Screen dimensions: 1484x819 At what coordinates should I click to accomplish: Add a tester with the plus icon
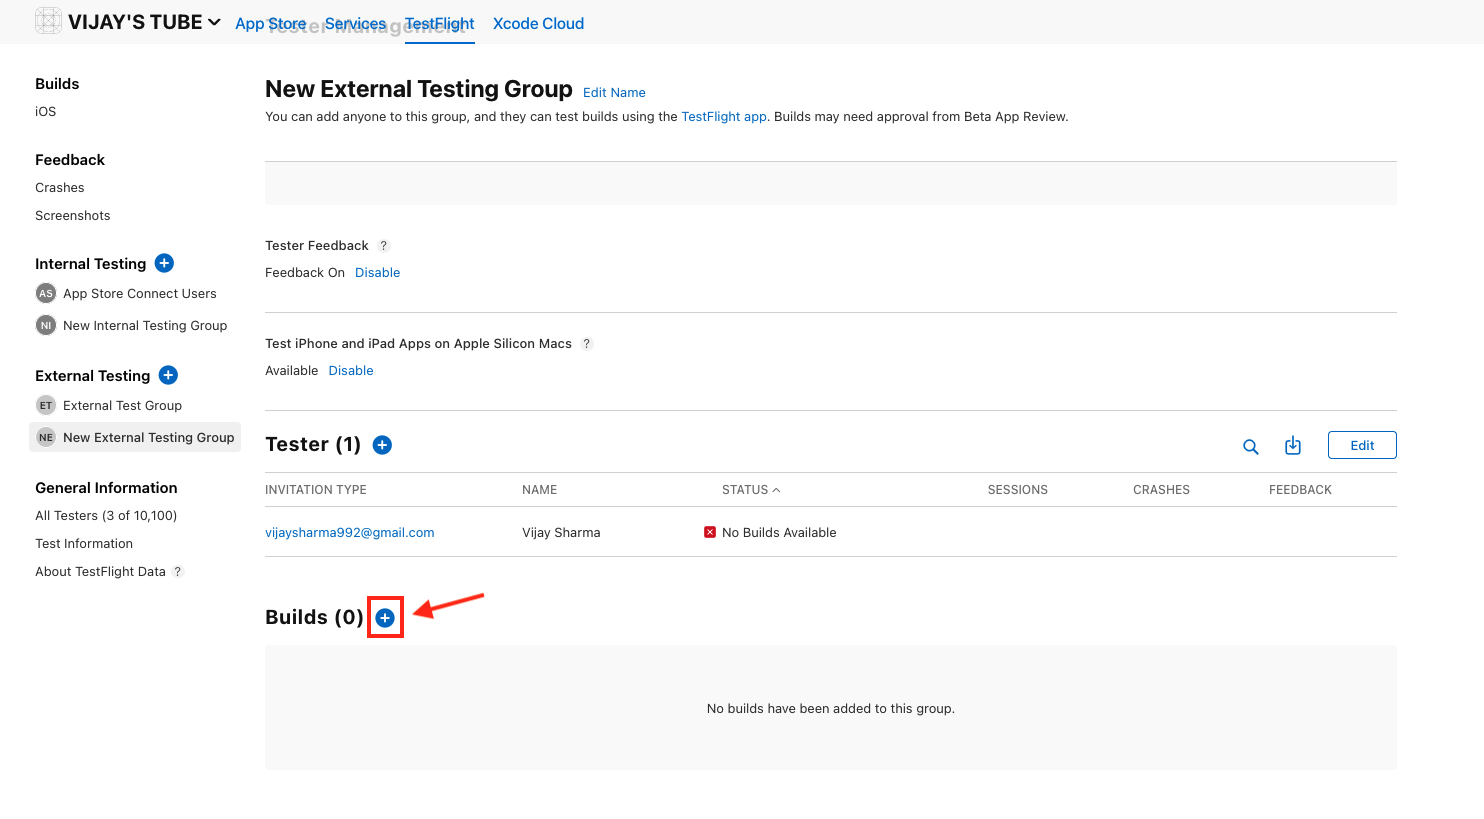pyautogui.click(x=382, y=445)
